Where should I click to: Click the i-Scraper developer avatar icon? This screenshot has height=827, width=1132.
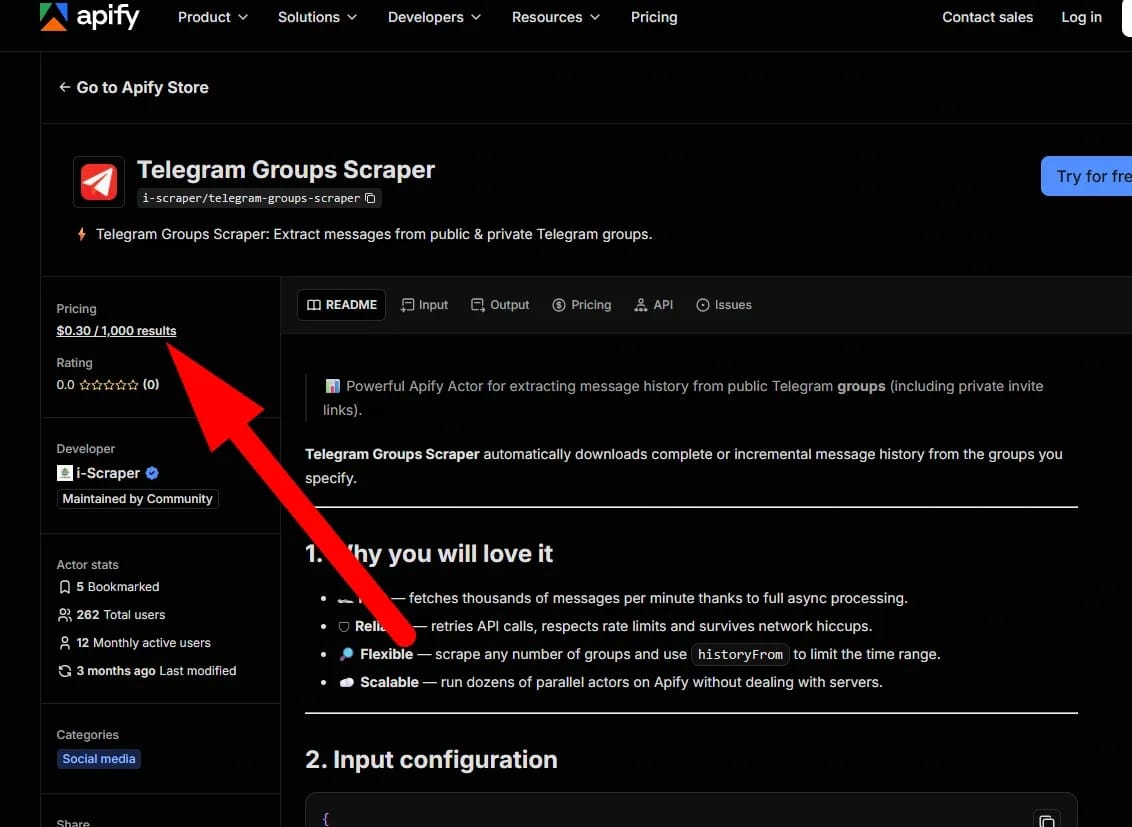(64, 473)
